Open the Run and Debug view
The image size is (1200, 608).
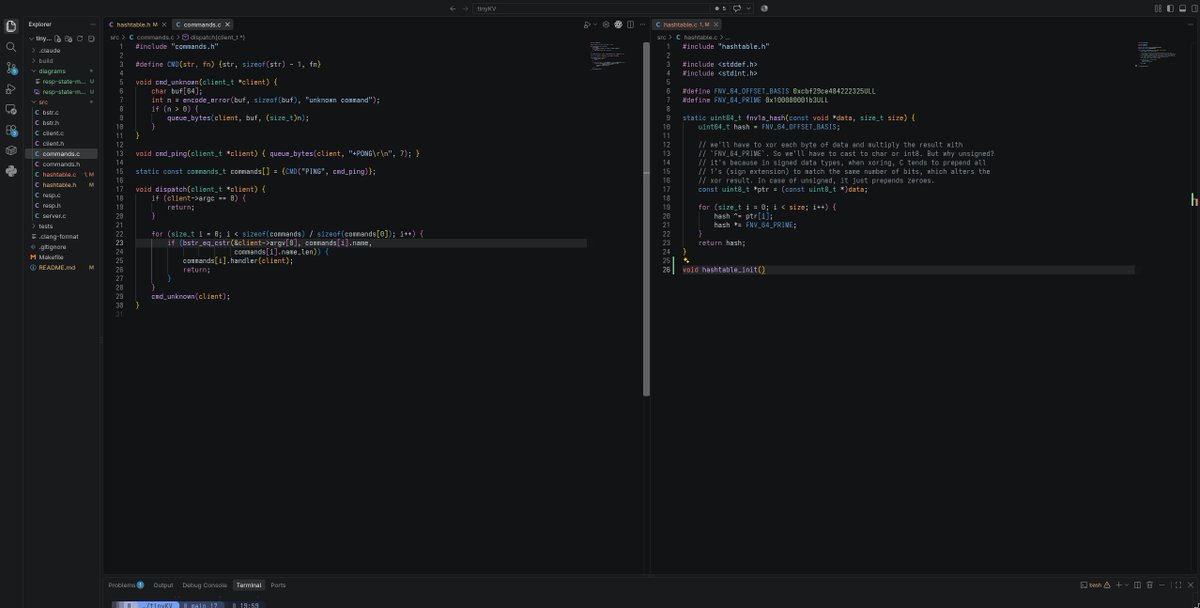[x=11, y=89]
